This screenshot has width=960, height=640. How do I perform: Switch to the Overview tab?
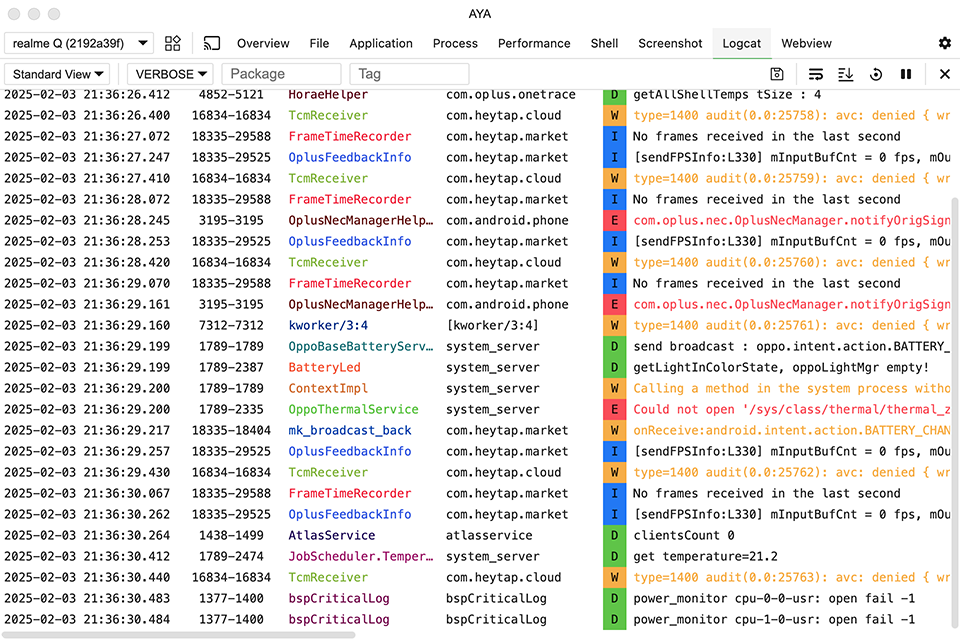[263, 43]
